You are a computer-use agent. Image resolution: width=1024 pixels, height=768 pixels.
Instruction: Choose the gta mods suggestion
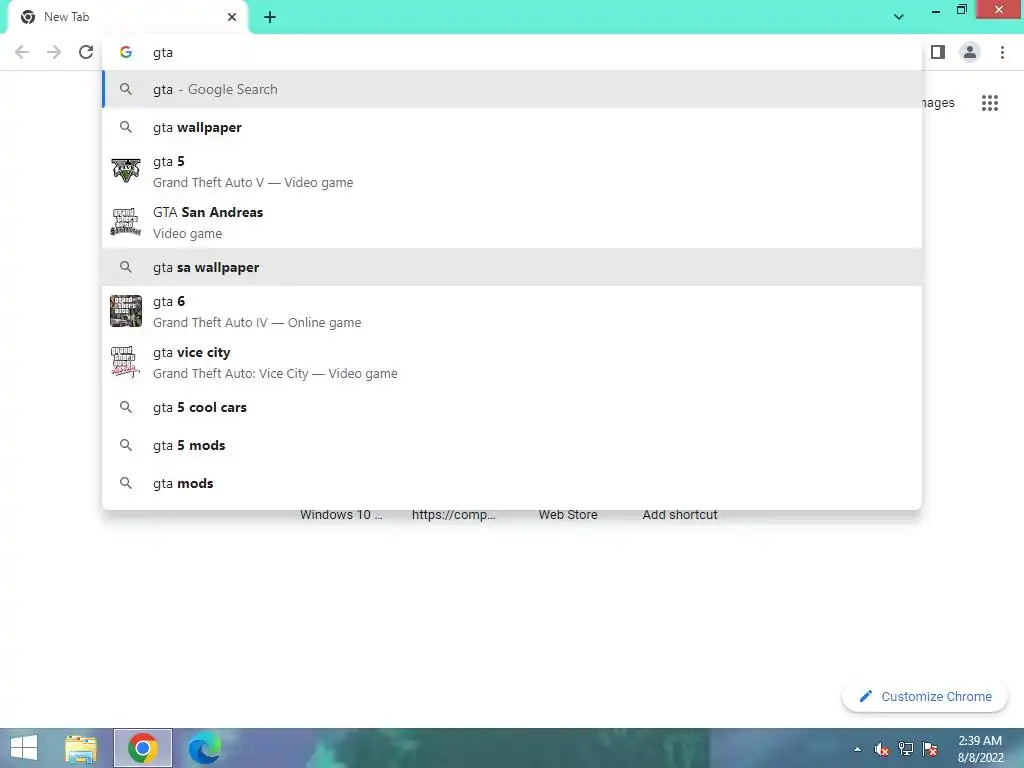[x=512, y=483]
